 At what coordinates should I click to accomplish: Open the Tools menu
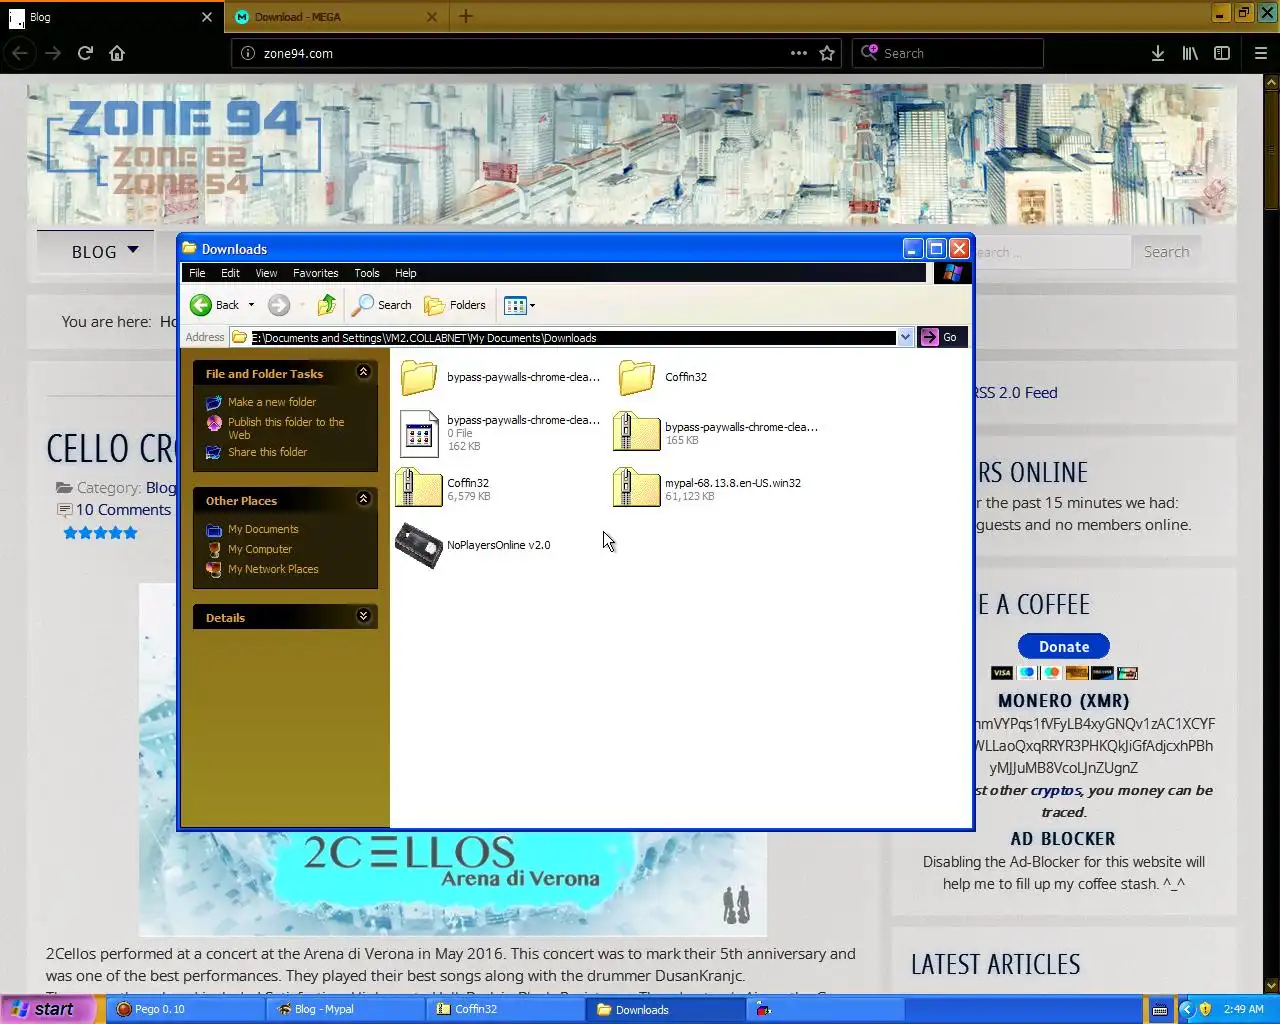tap(366, 273)
